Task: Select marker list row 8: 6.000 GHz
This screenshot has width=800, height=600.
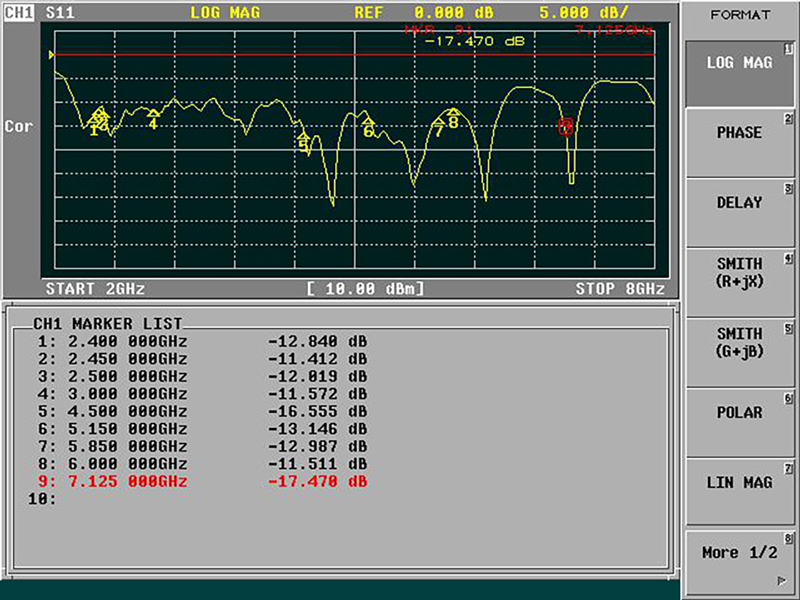Action: point(202,464)
